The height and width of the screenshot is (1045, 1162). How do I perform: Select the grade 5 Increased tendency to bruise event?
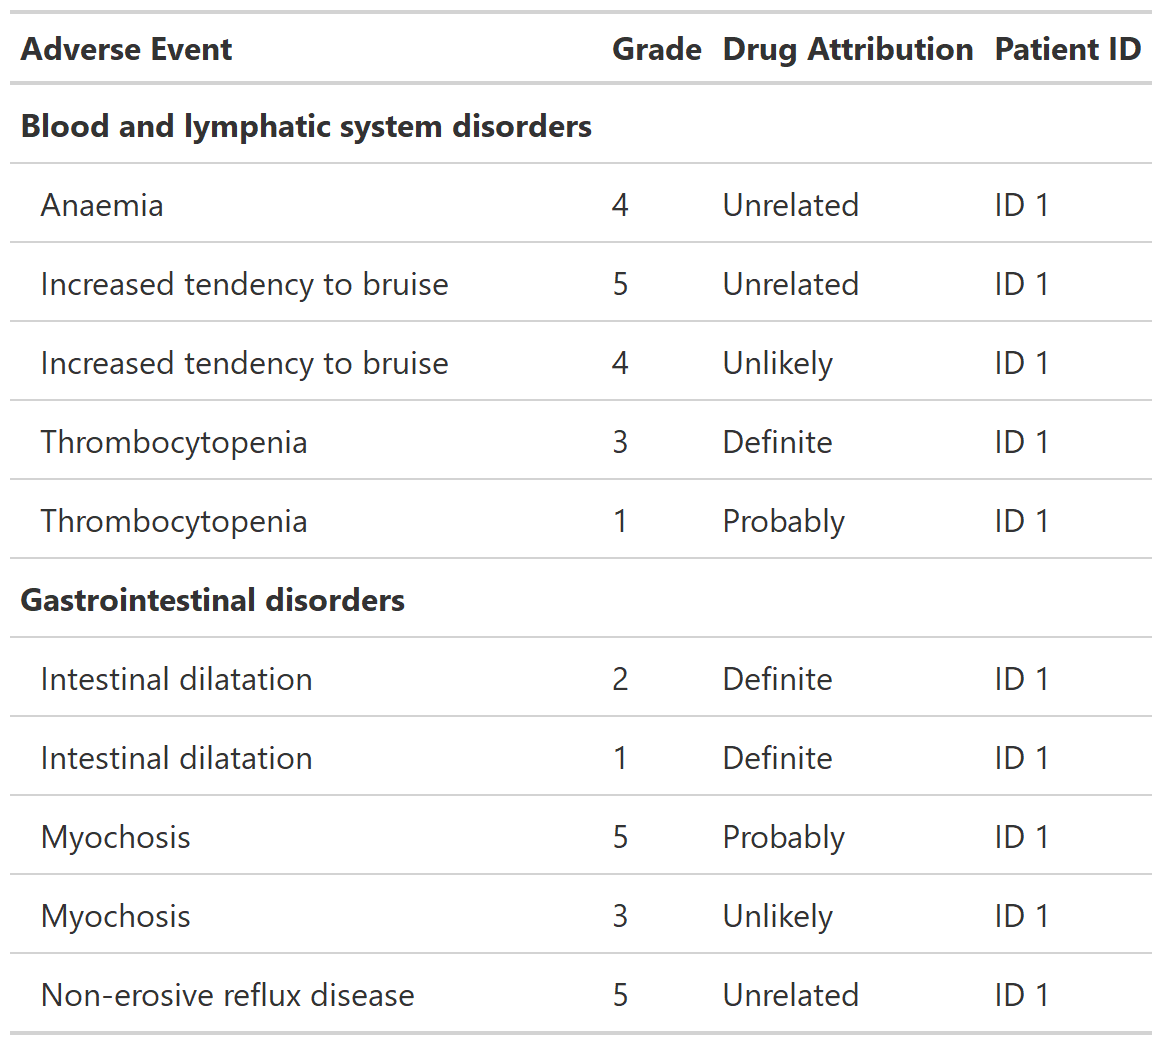click(x=244, y=284)
